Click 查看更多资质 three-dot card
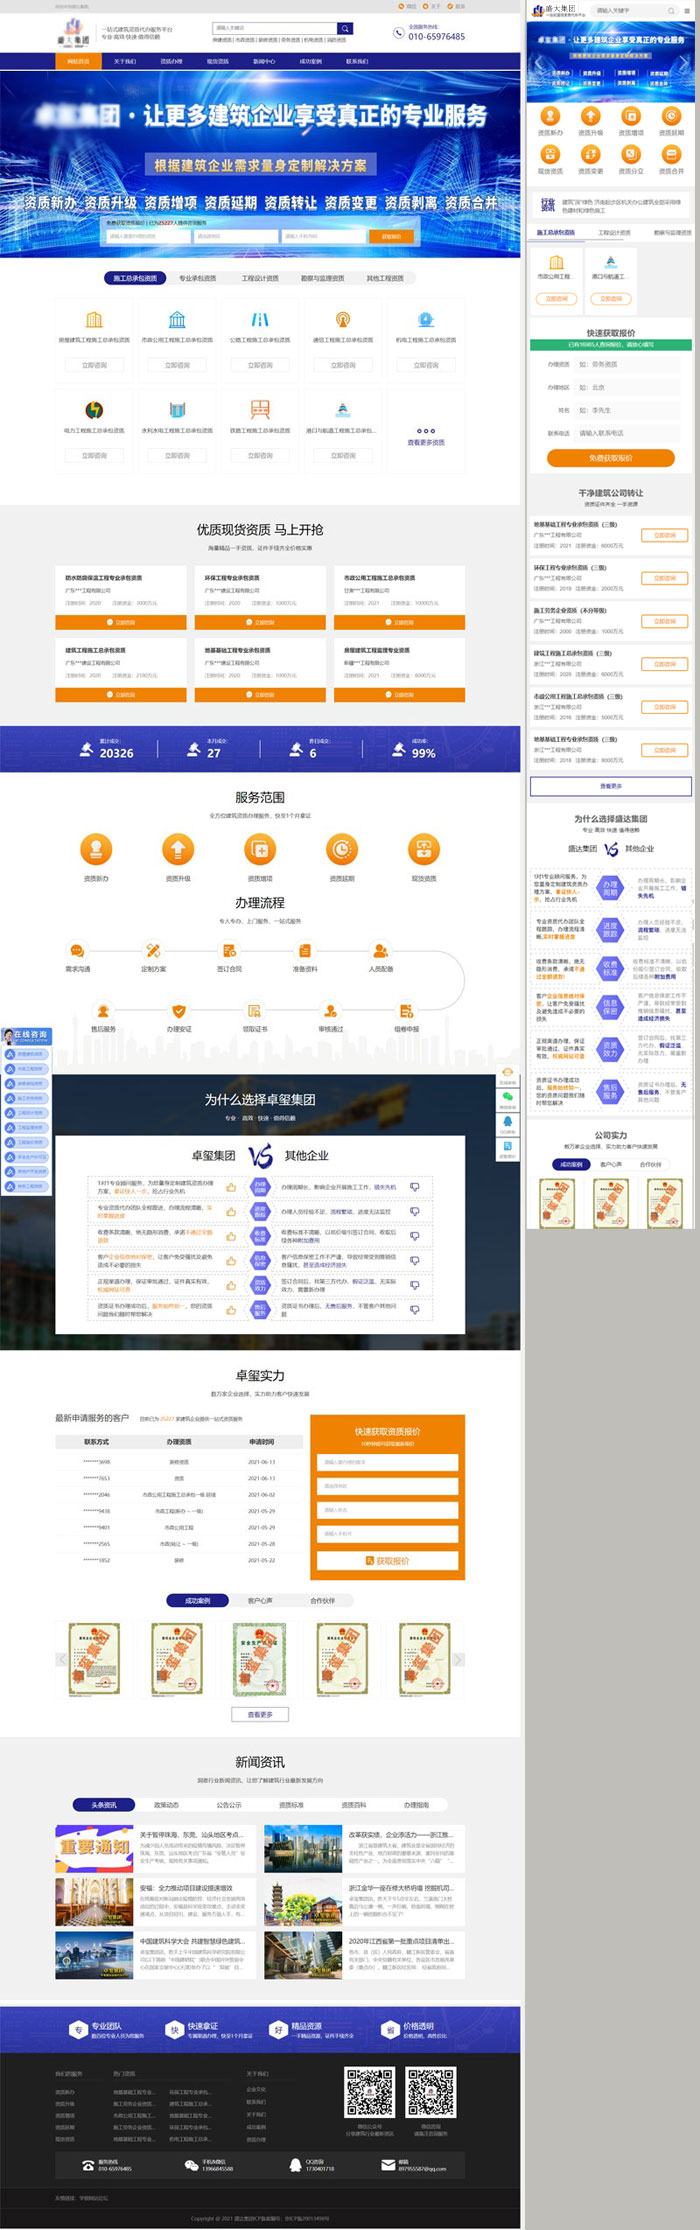 coord(426,431)
